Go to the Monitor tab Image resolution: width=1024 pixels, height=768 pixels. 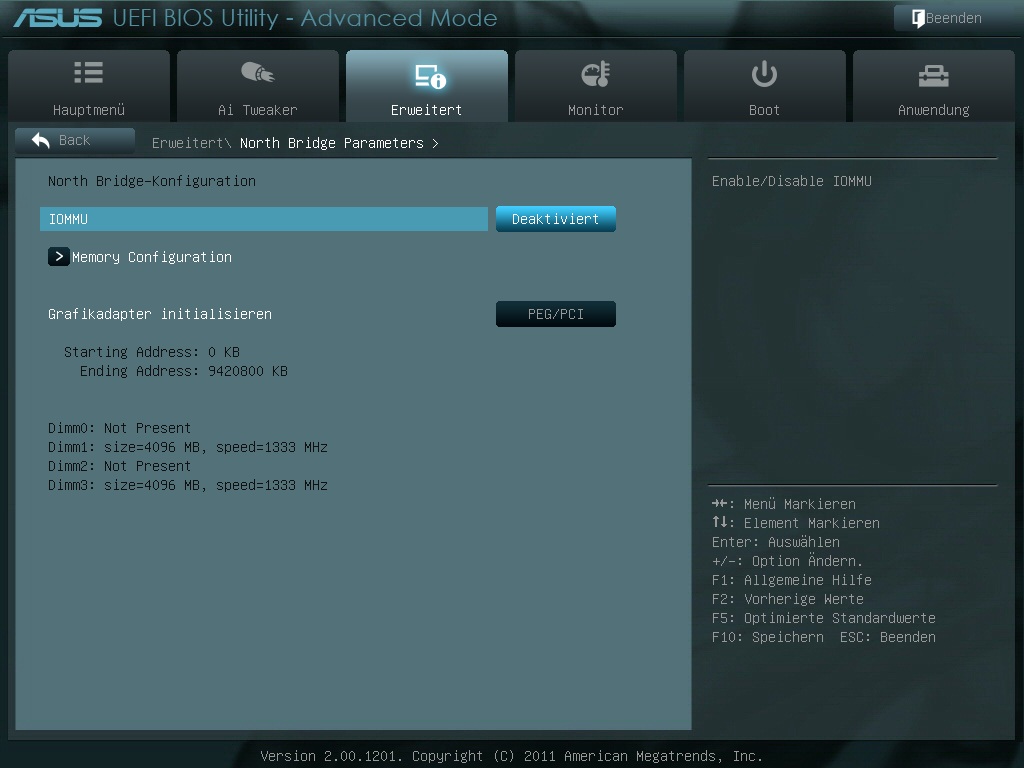pos(596,86)
